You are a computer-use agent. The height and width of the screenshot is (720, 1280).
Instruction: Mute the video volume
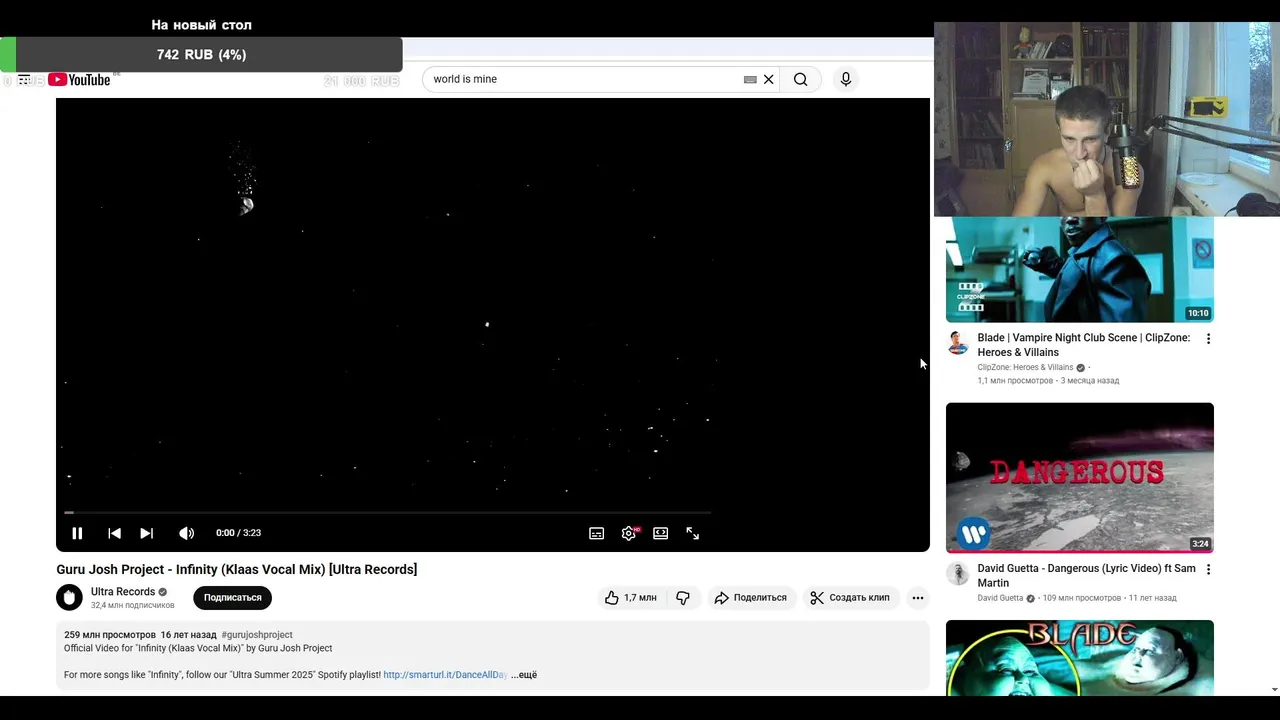186,533
